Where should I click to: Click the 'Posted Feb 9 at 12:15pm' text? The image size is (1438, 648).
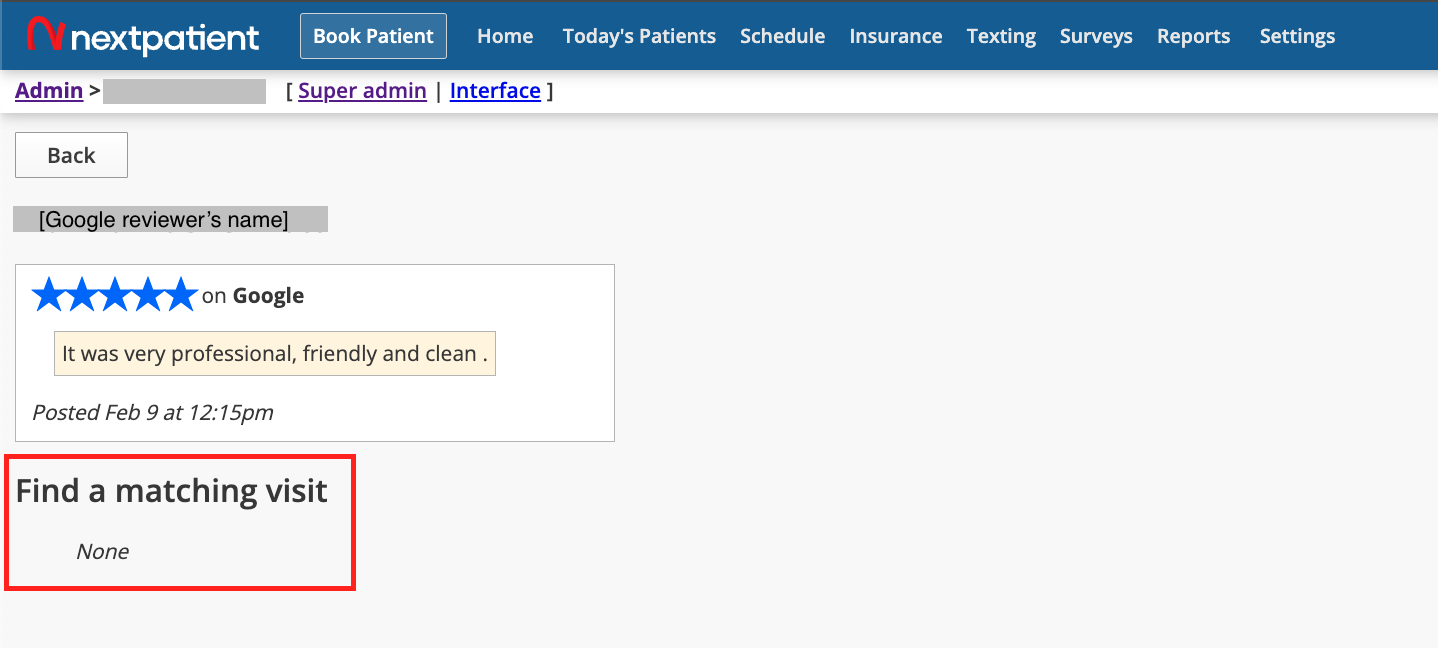tap(153, 412)
